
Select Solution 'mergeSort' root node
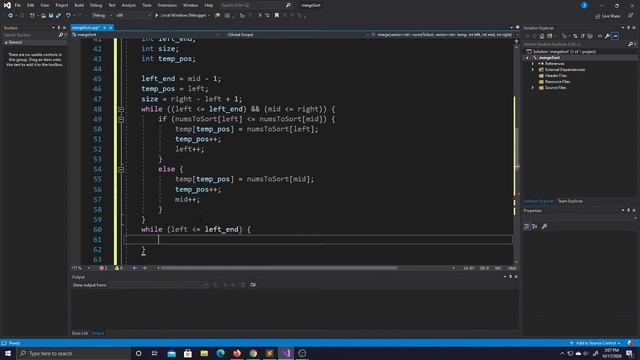click(x=564, y=51)
